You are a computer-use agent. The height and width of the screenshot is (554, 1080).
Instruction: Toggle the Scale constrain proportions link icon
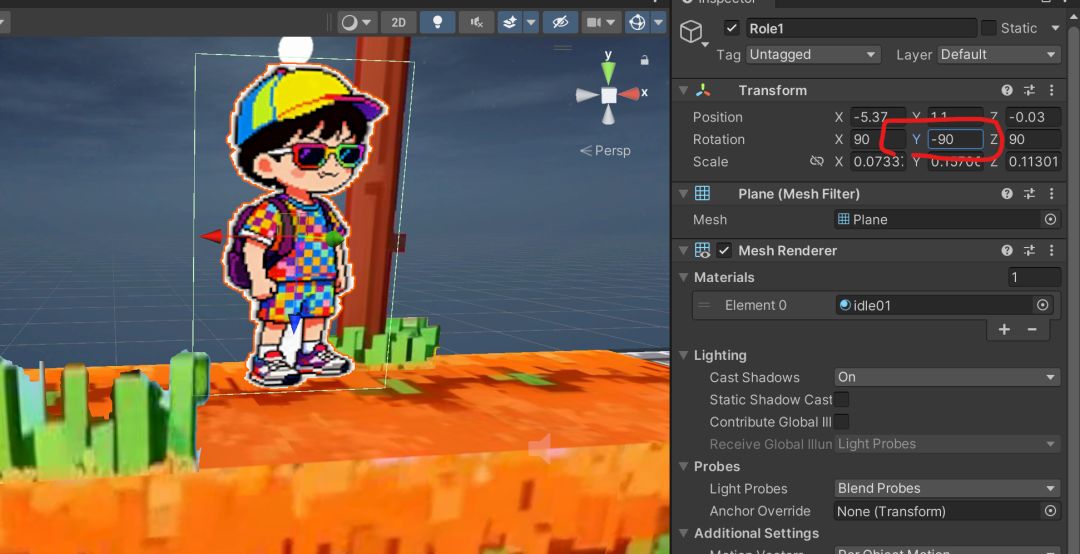(817, 161)
